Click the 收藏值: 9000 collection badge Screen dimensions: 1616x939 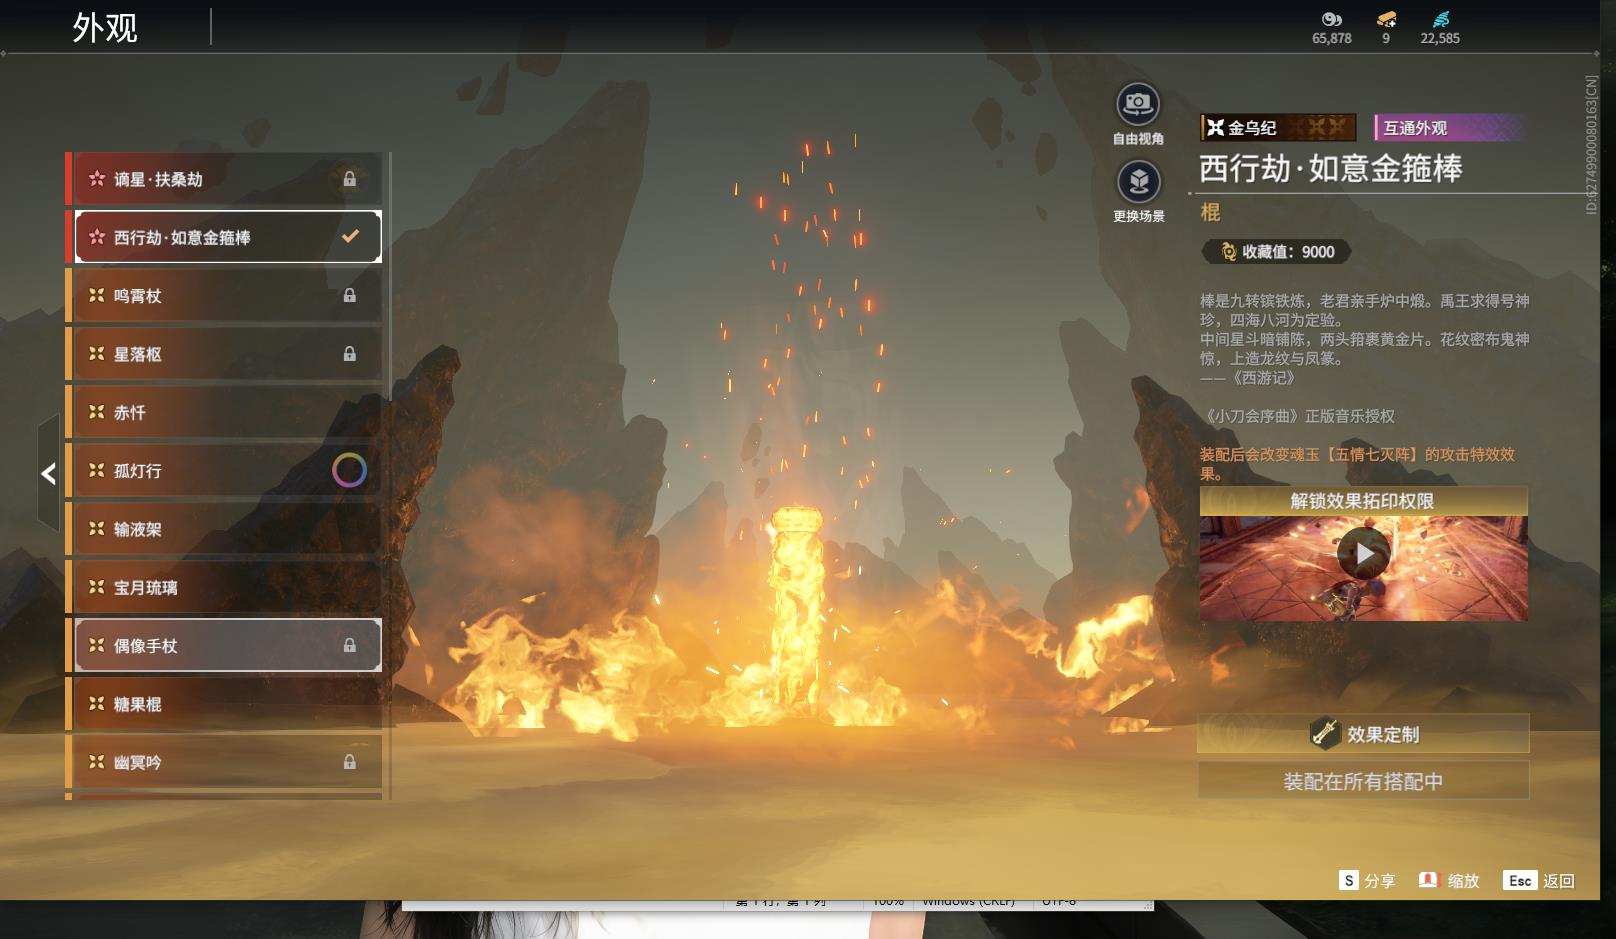pos(1277,252)
